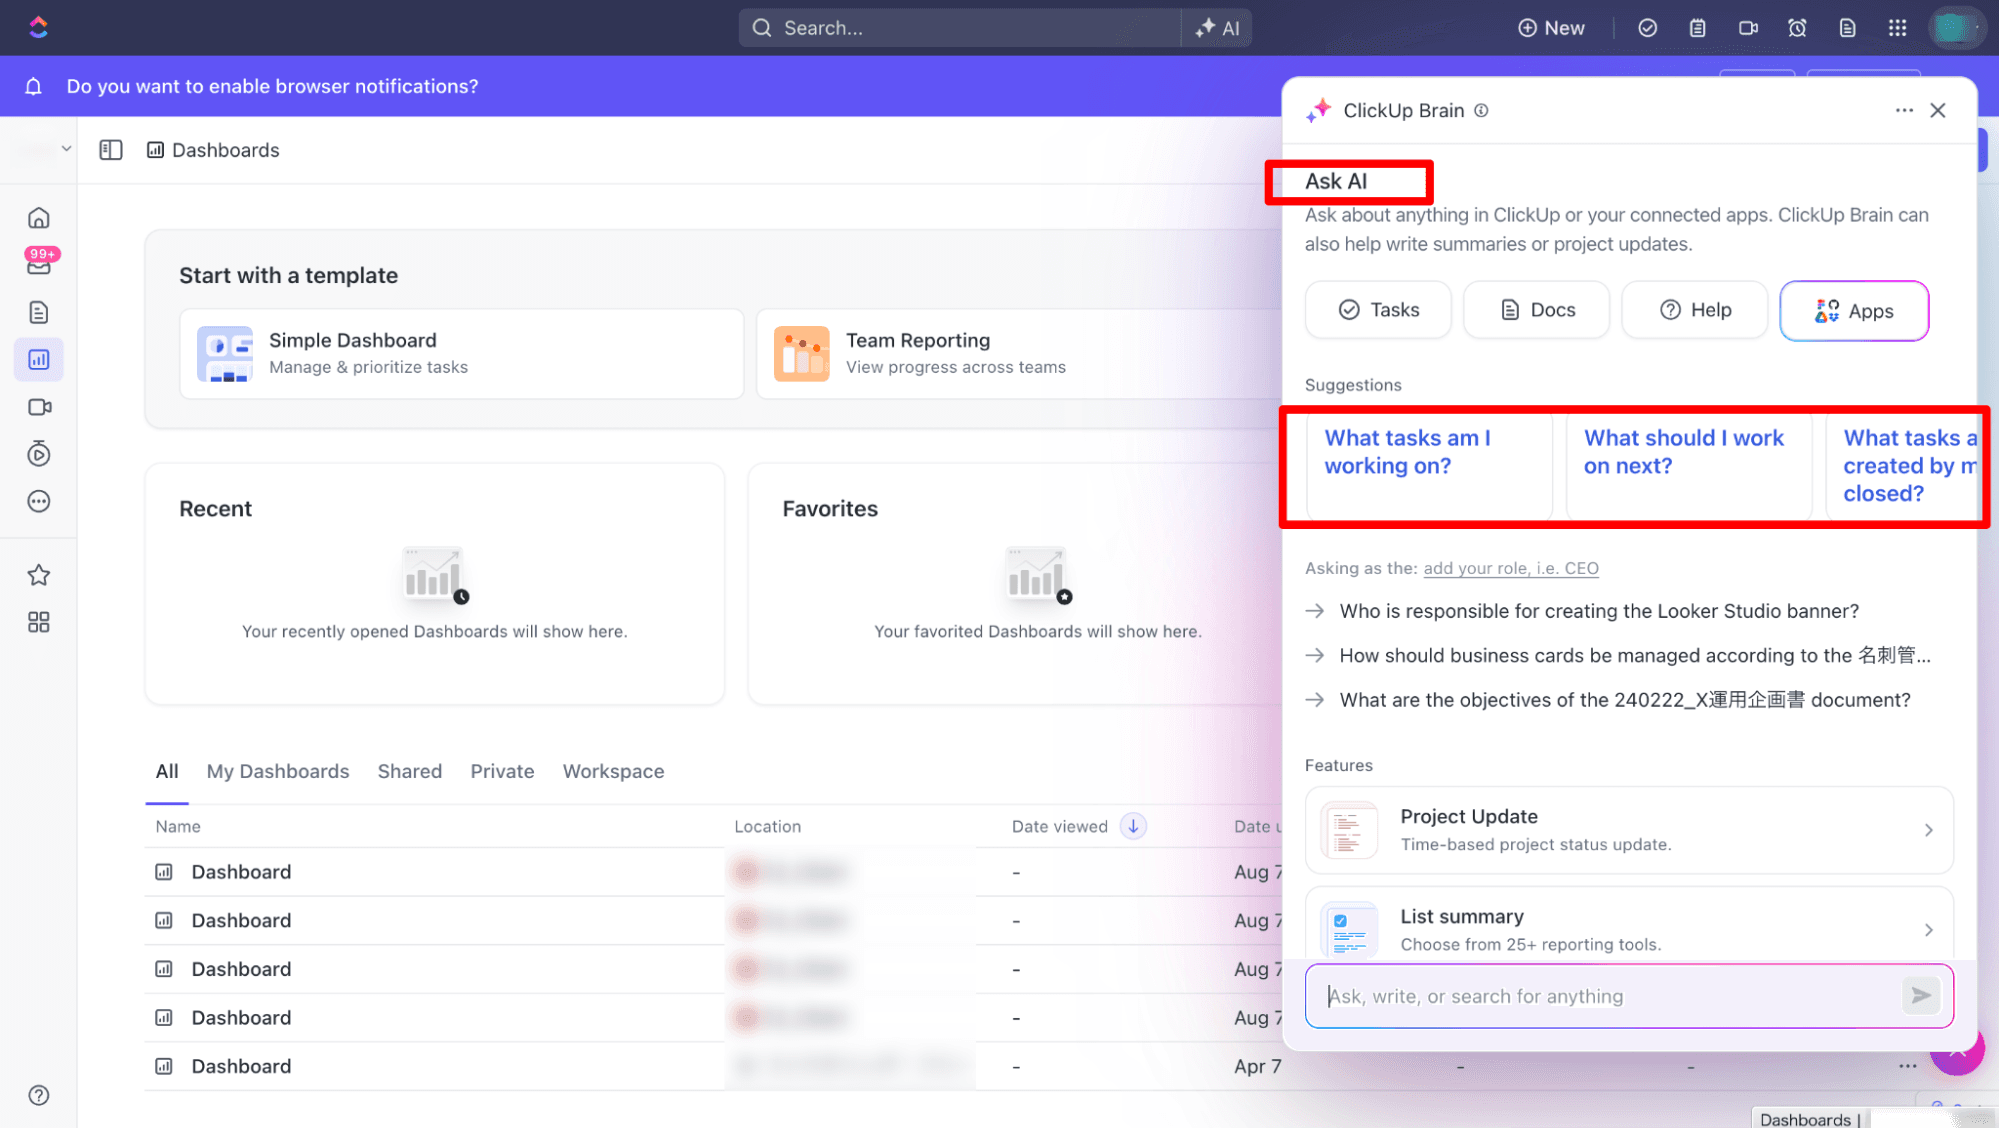Click the Location column header

tap(767, 826)
